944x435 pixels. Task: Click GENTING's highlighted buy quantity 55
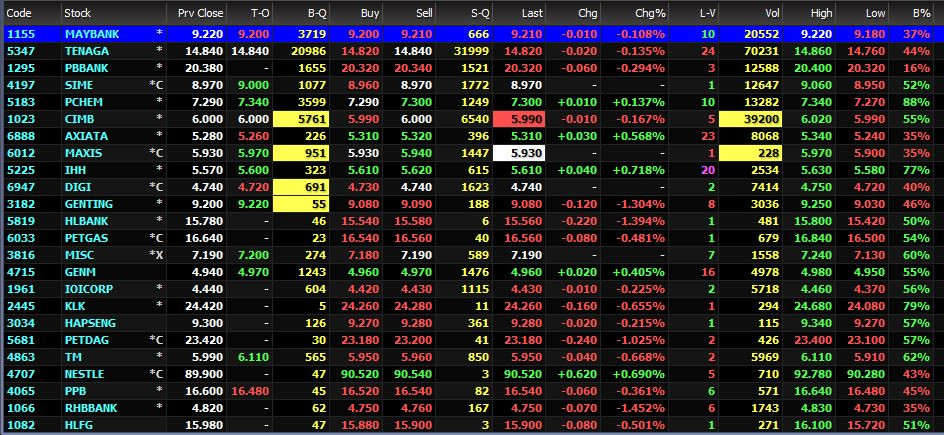tap(301, 204)
